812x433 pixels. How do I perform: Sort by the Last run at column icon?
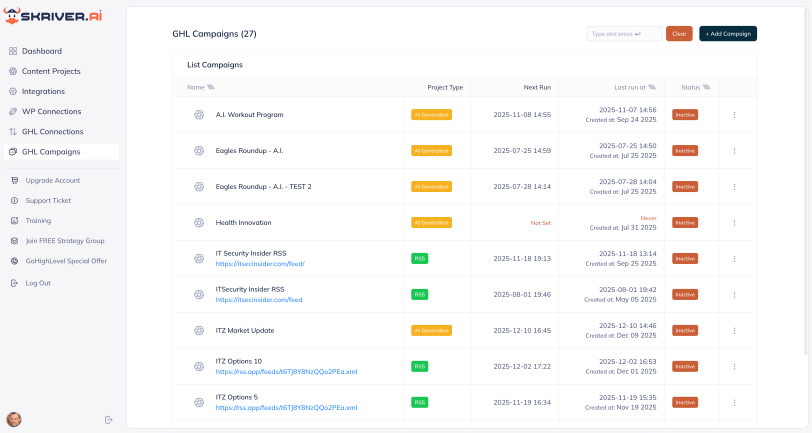652,87
